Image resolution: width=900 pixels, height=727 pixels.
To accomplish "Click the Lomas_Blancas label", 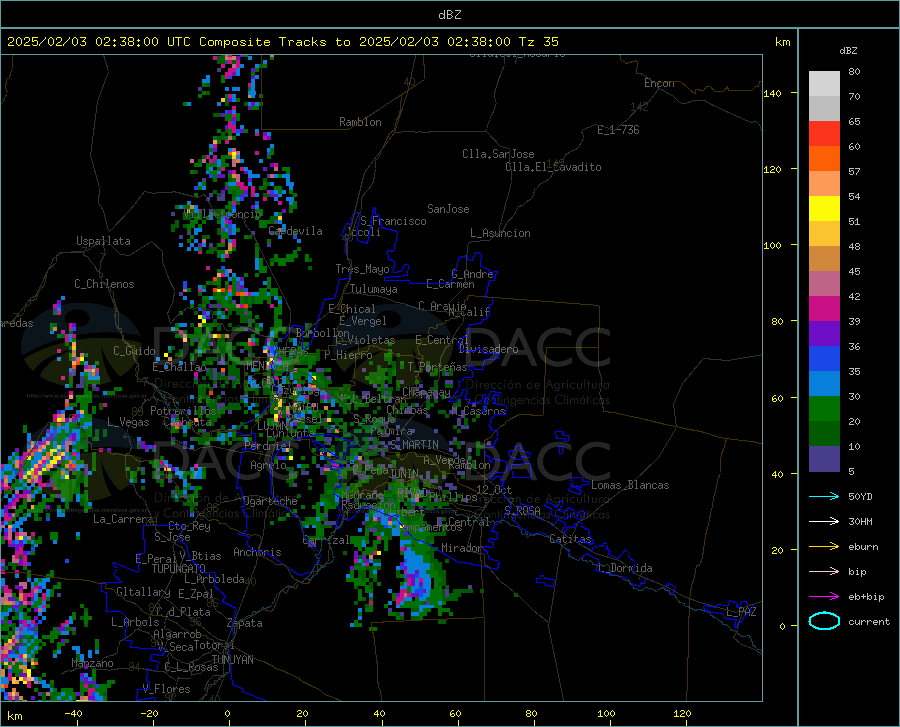I will 630,485.
